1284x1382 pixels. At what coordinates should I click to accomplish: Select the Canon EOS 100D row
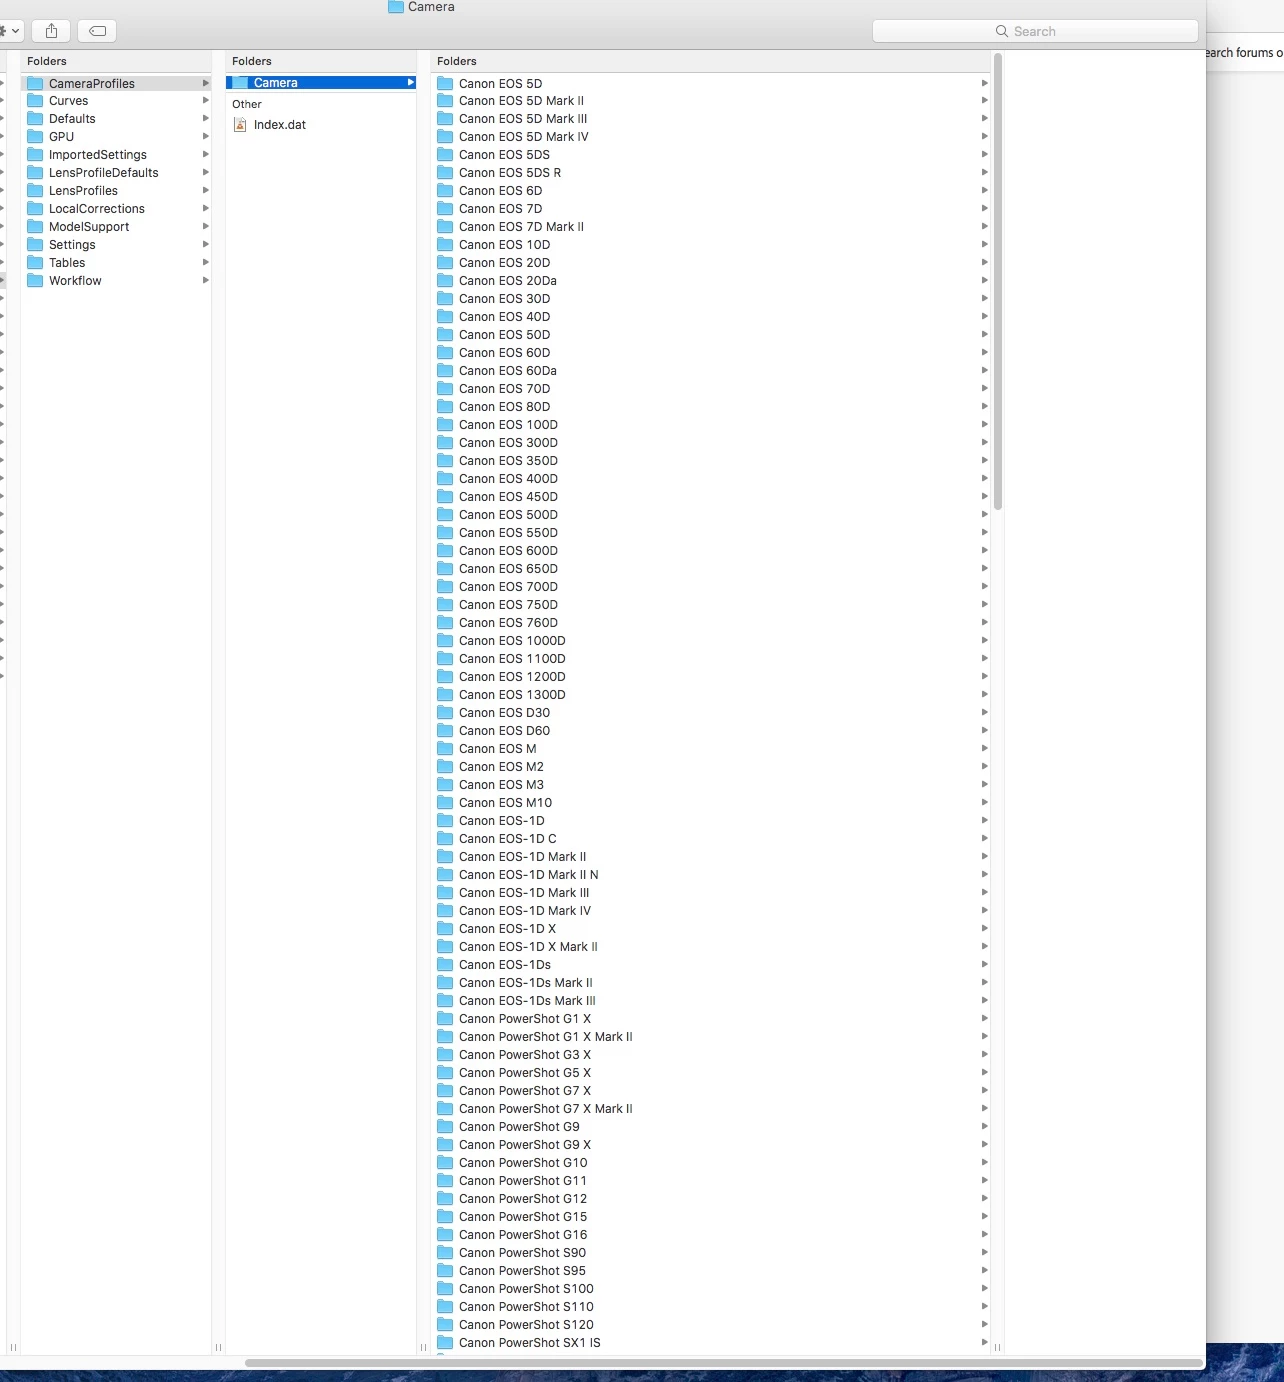point(712,424)
